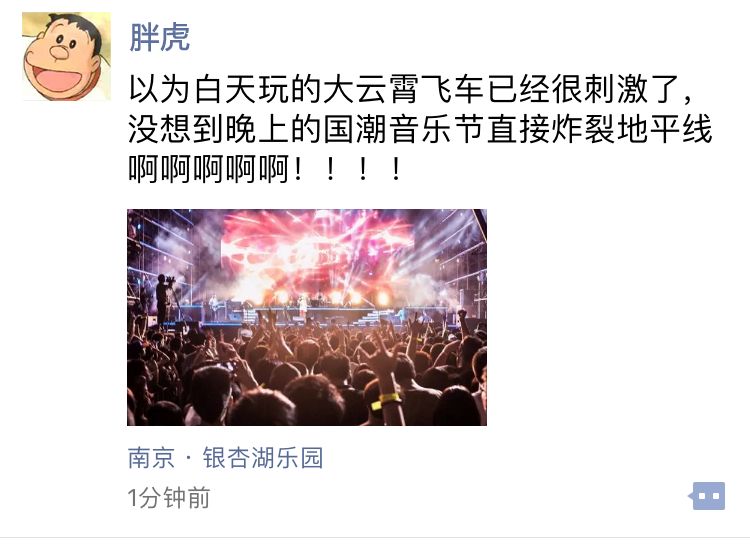Image resolution: width=750 pixels, height=546 pixels.
Task: Click the 1分钟前 timestamp
Action: (169, 498)
